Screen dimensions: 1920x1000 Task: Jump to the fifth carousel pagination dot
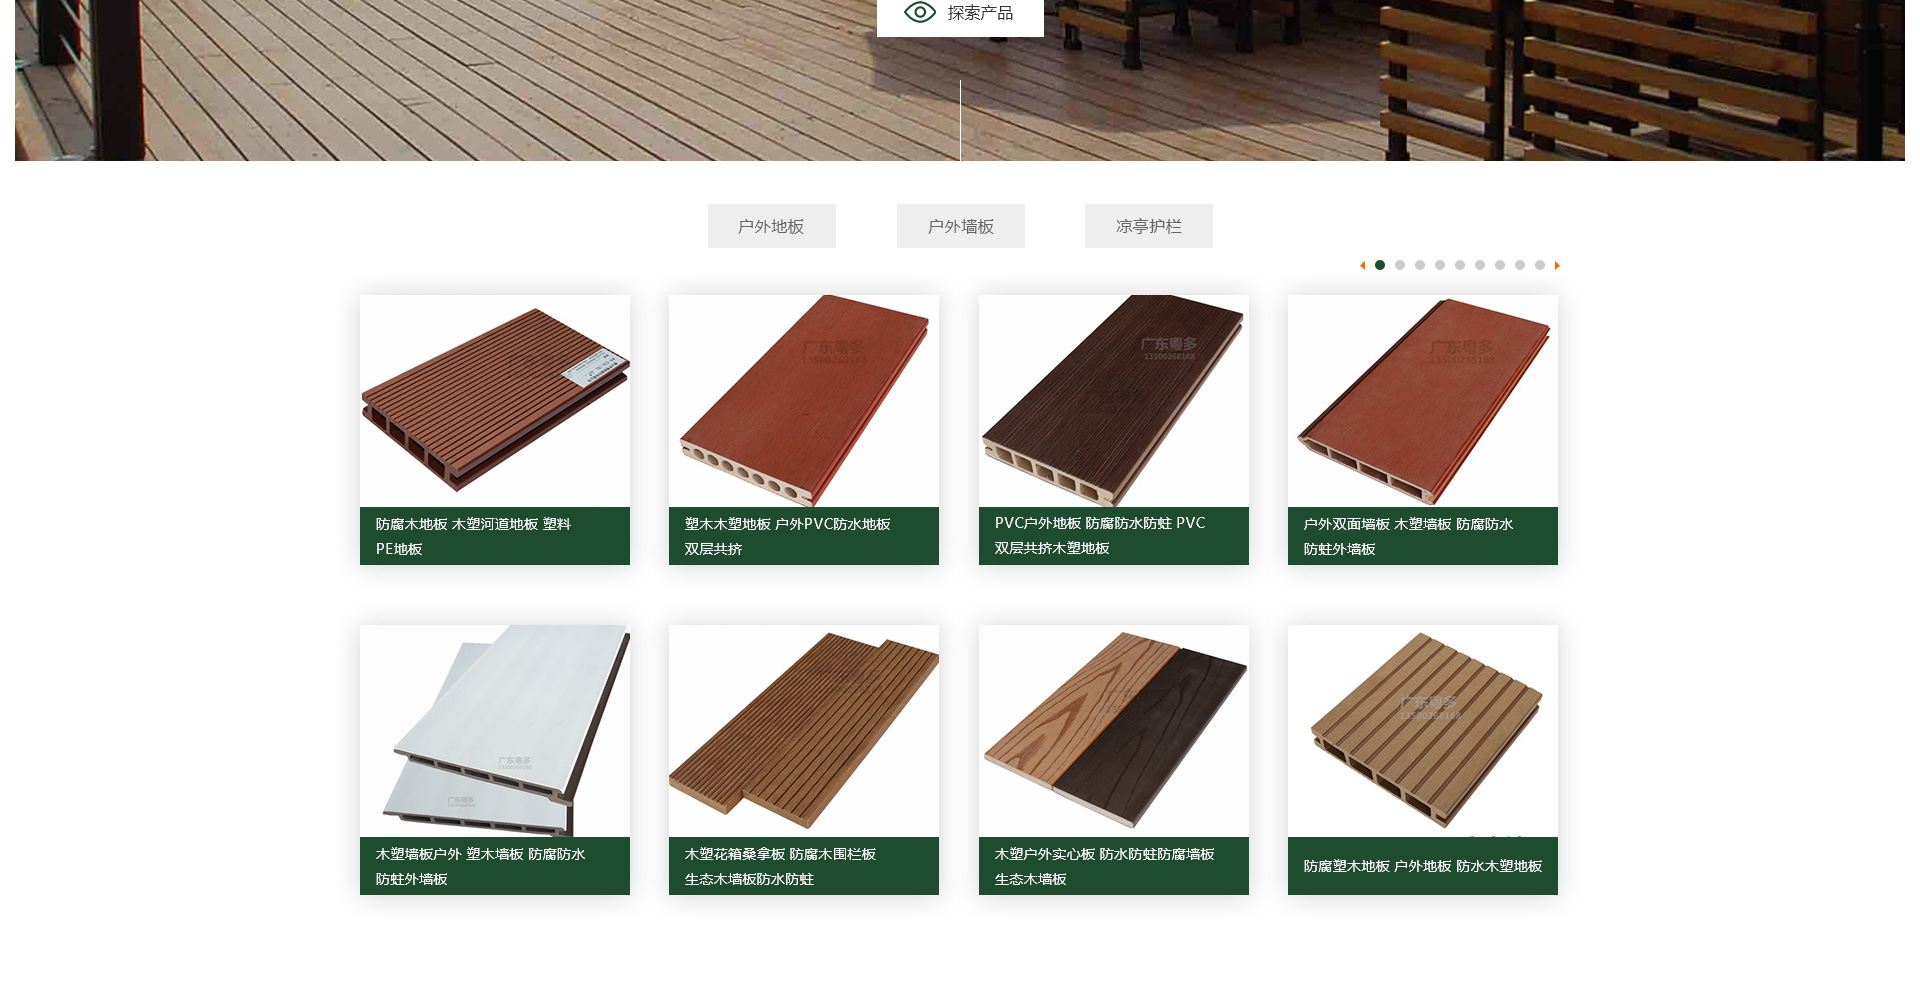1460,265
